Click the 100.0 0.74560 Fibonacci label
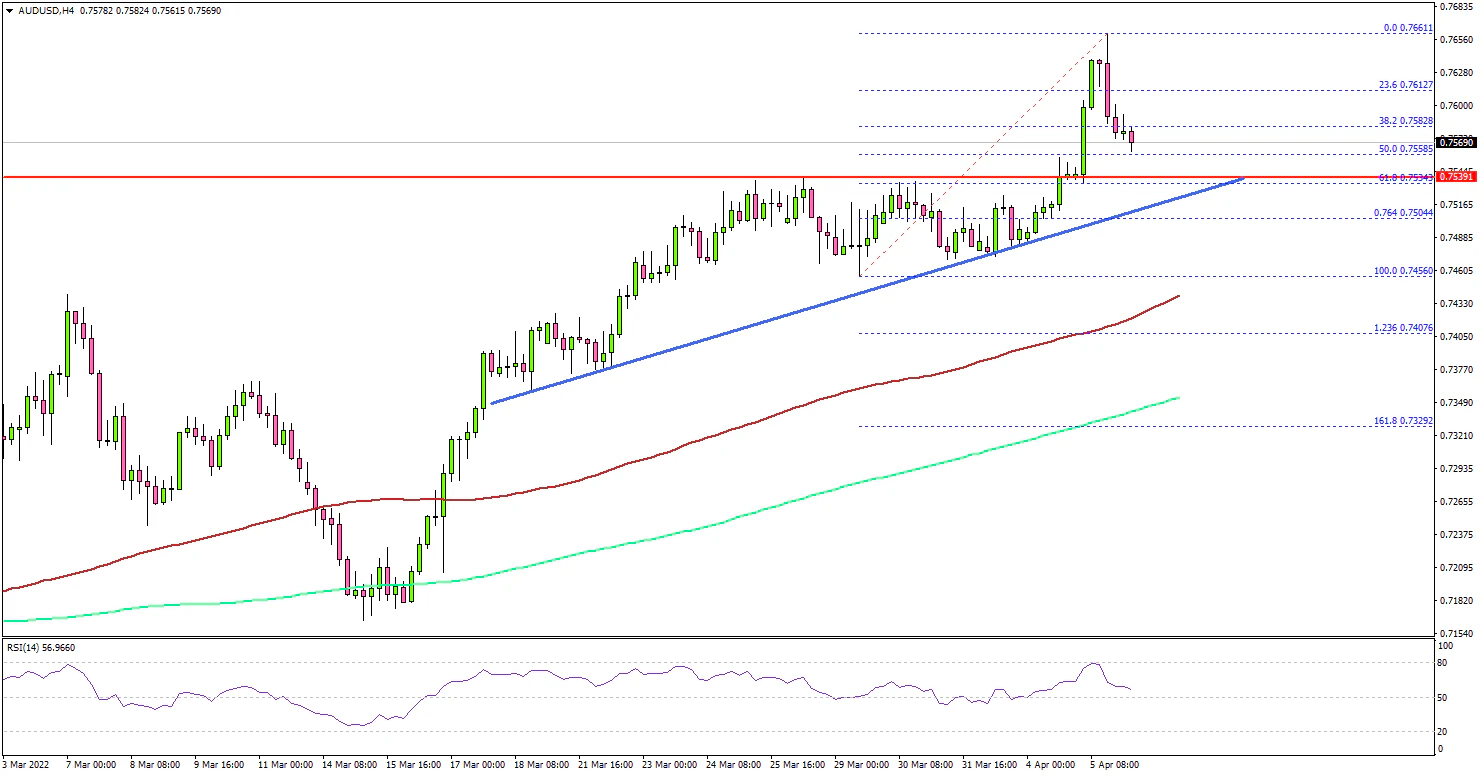Image resolution: width=1480 pixels, height=776 pixels. [x=1405, y=270]
